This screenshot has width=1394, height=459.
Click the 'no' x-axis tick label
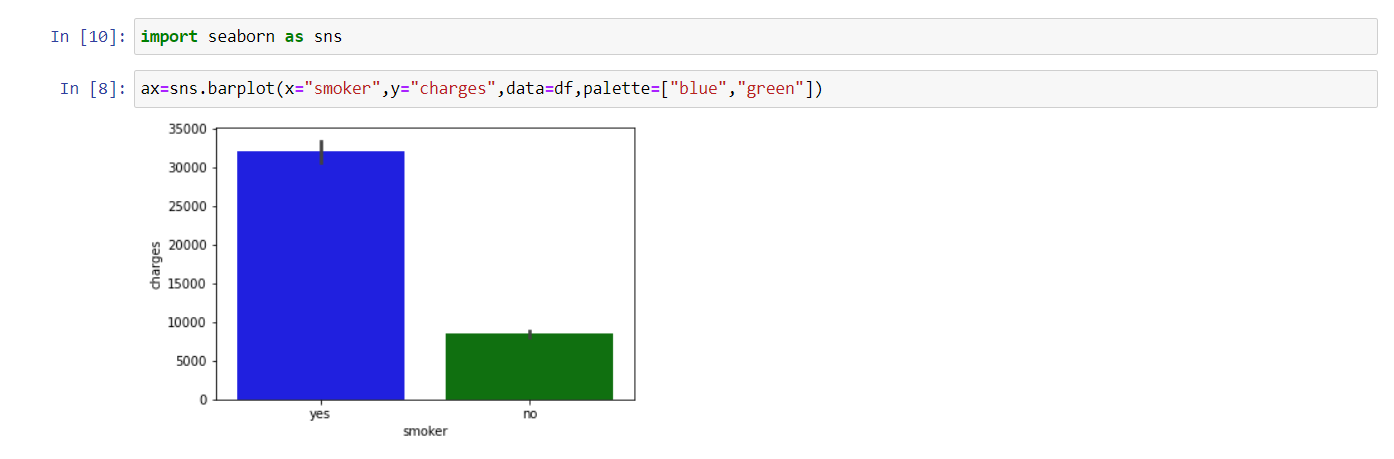(529, 413)
